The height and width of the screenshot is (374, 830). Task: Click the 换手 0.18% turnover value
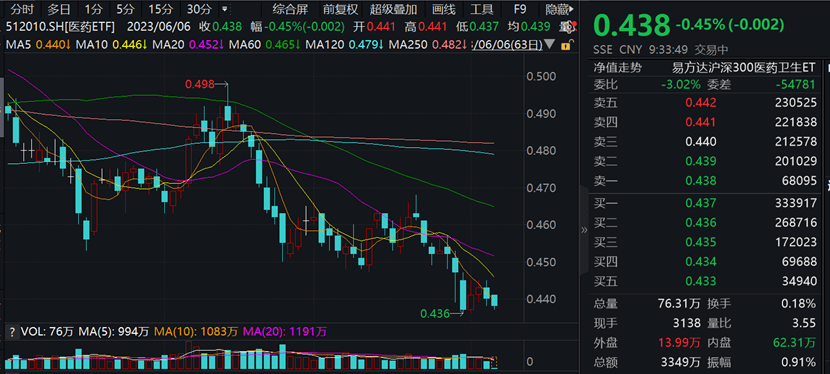pyautogui.click(x=799, y=304)
